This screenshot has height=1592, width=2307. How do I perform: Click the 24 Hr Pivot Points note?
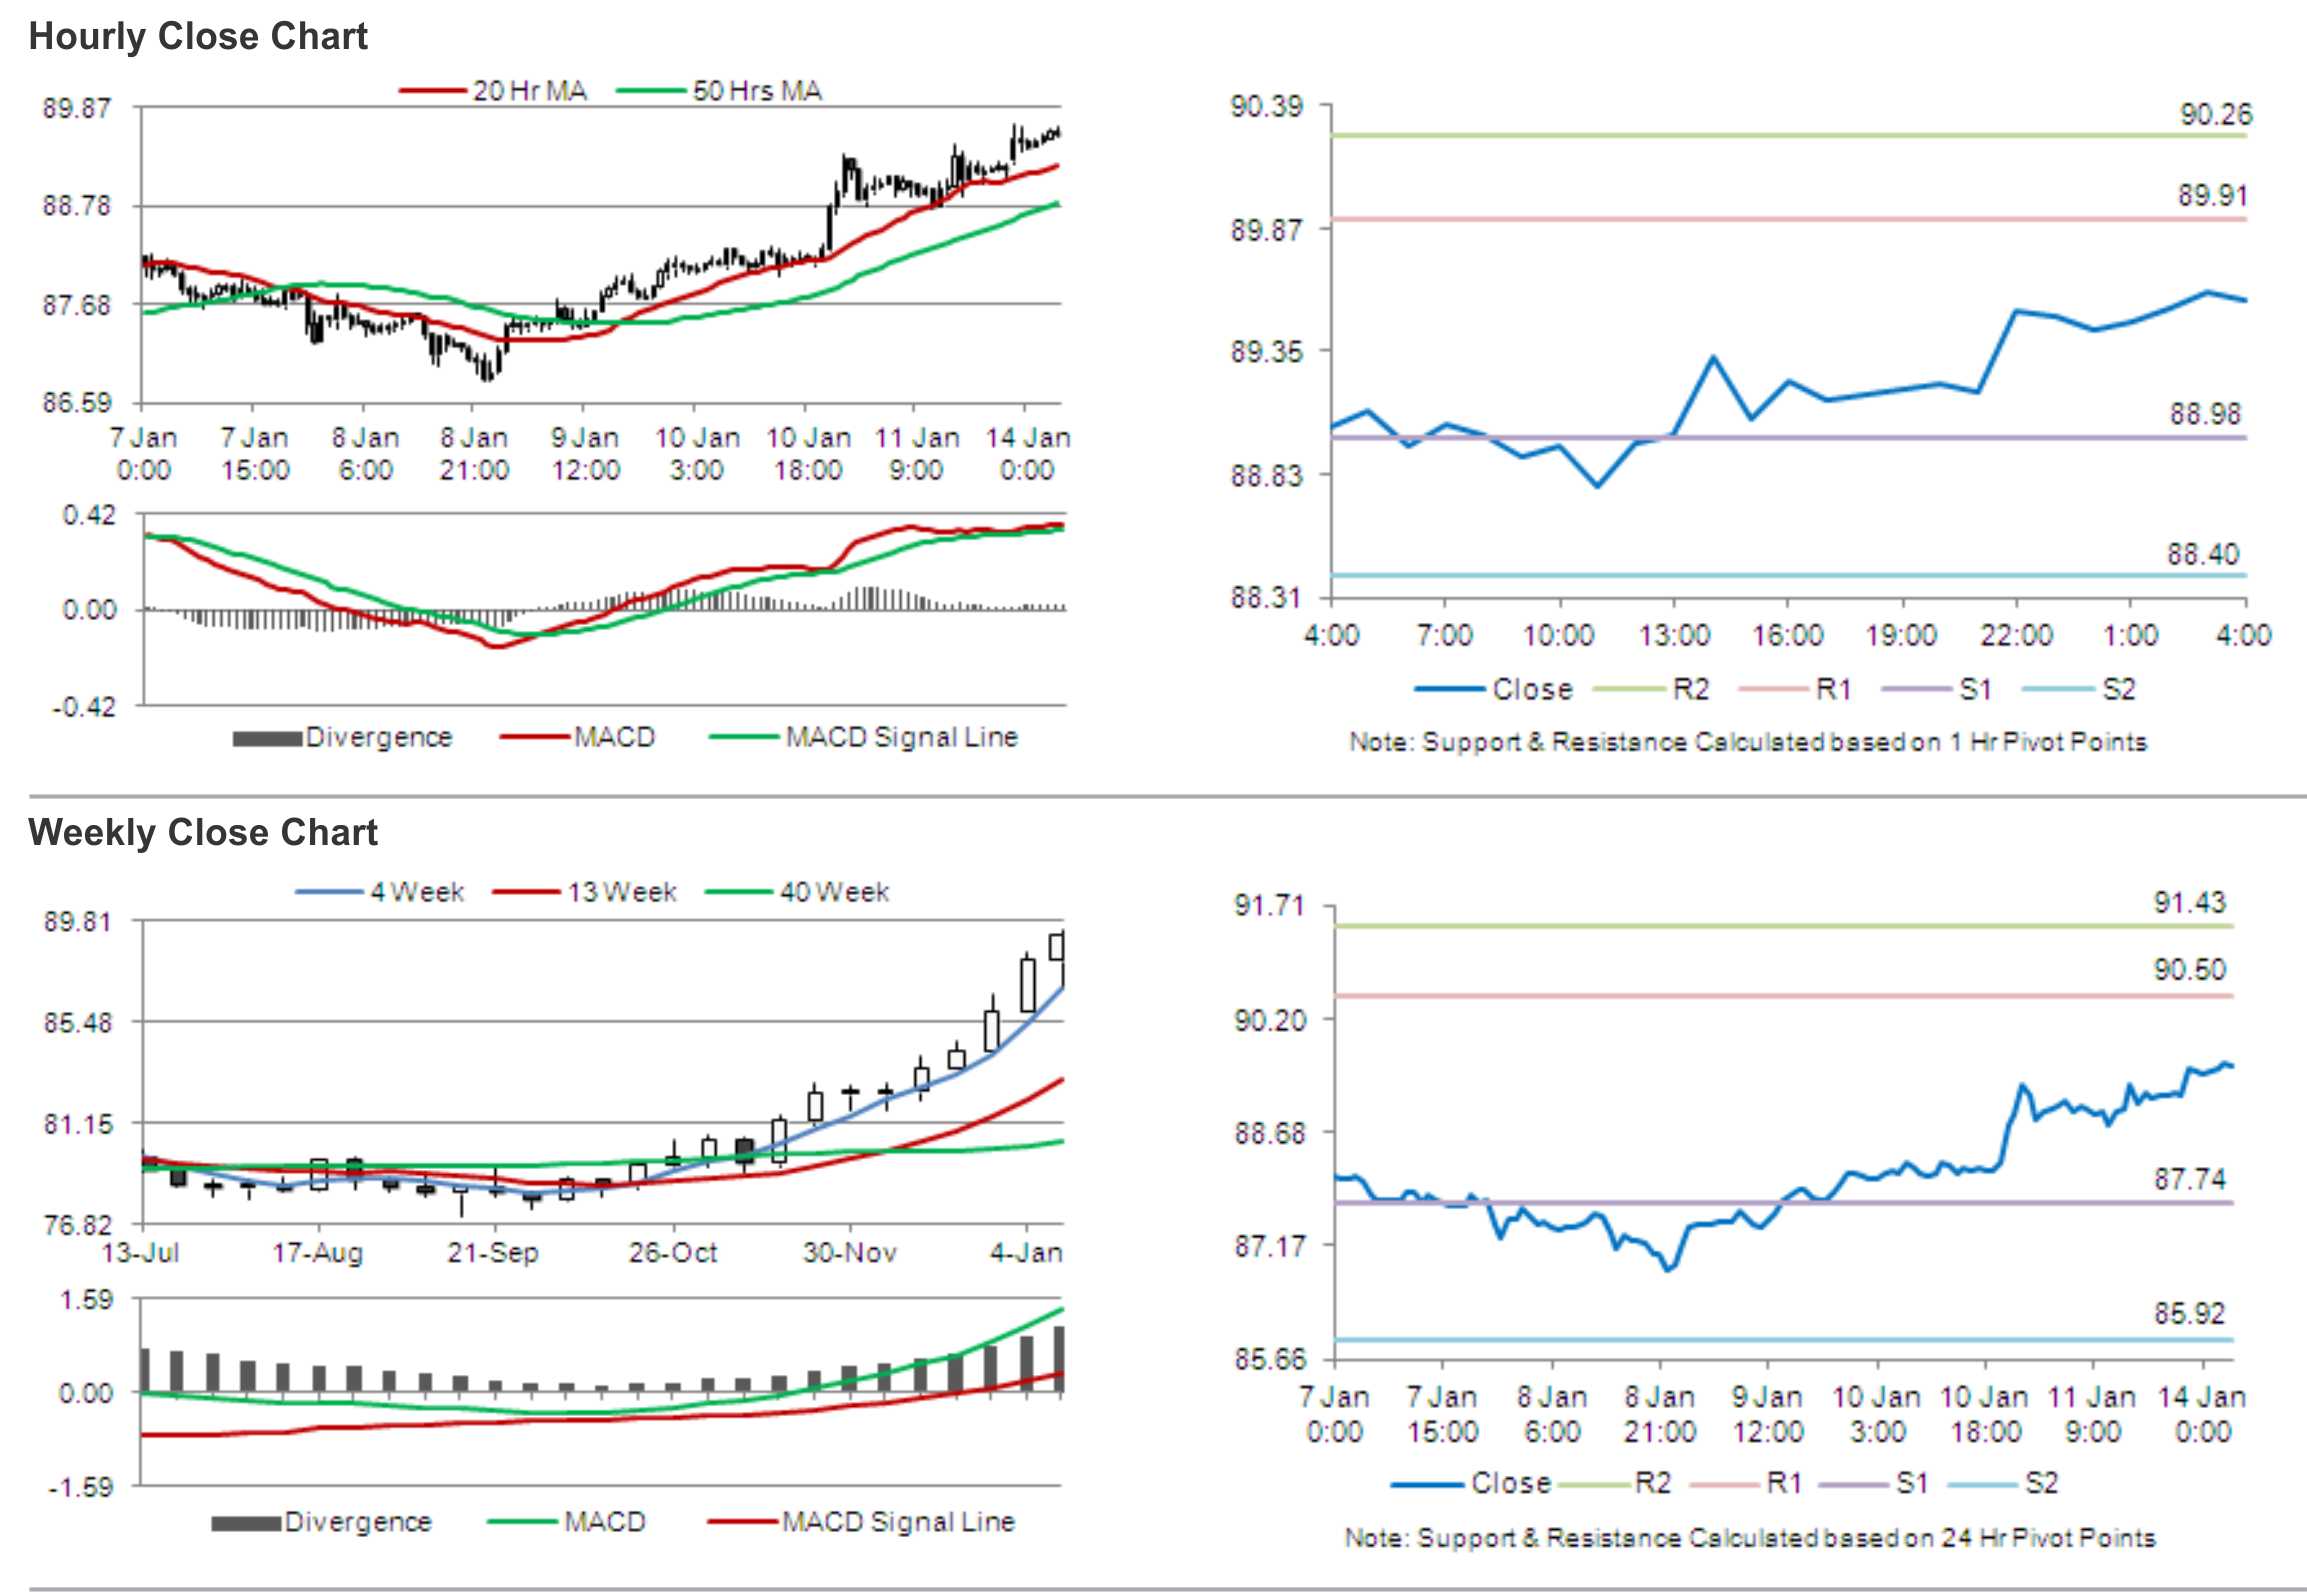[1750, 1538]
